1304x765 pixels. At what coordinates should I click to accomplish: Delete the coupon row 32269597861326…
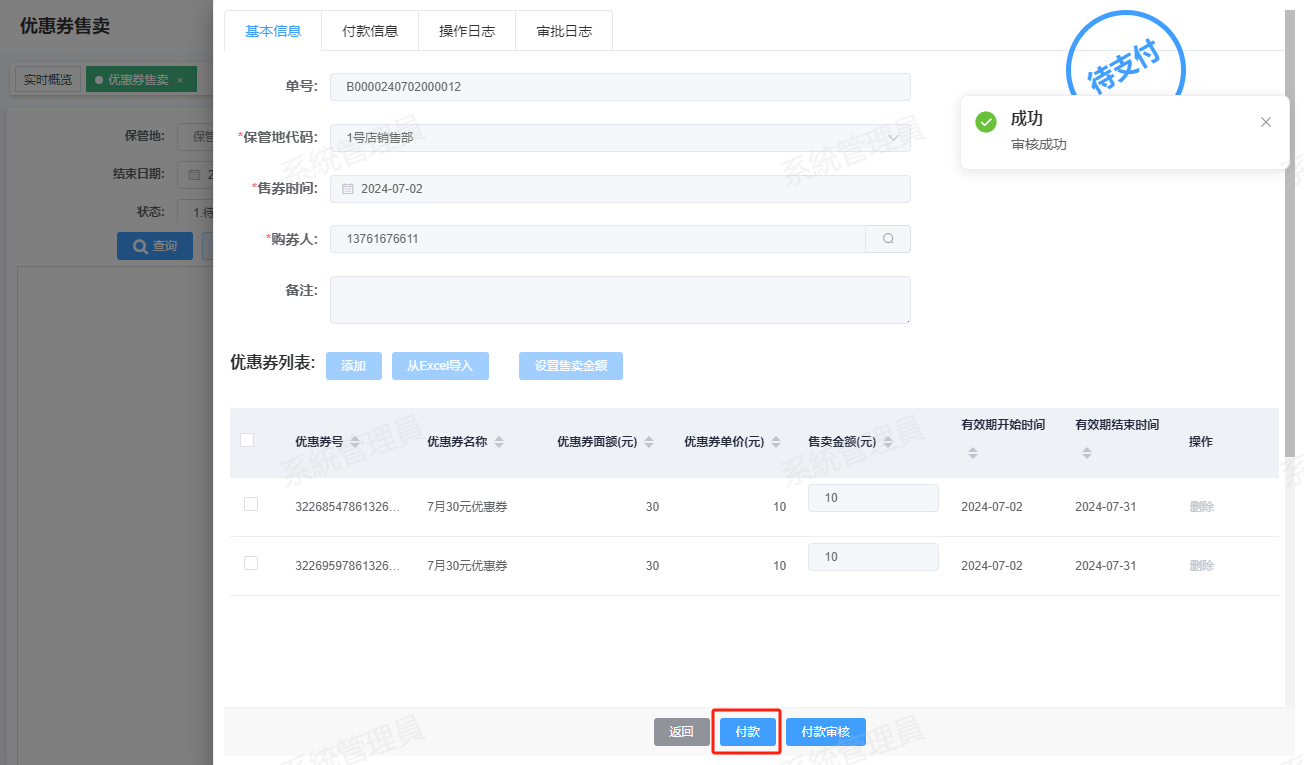point(1202,566)
